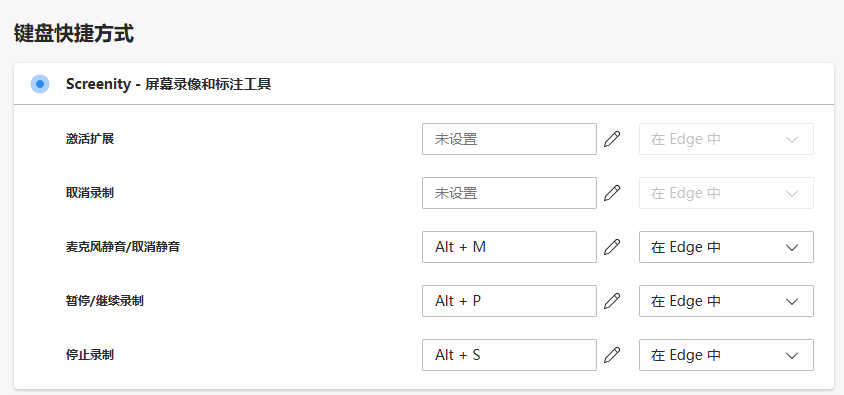Edit shortcut for 激活扩展 with pencil icon
This screenshot has height=395, width=844.
[612, 139]
